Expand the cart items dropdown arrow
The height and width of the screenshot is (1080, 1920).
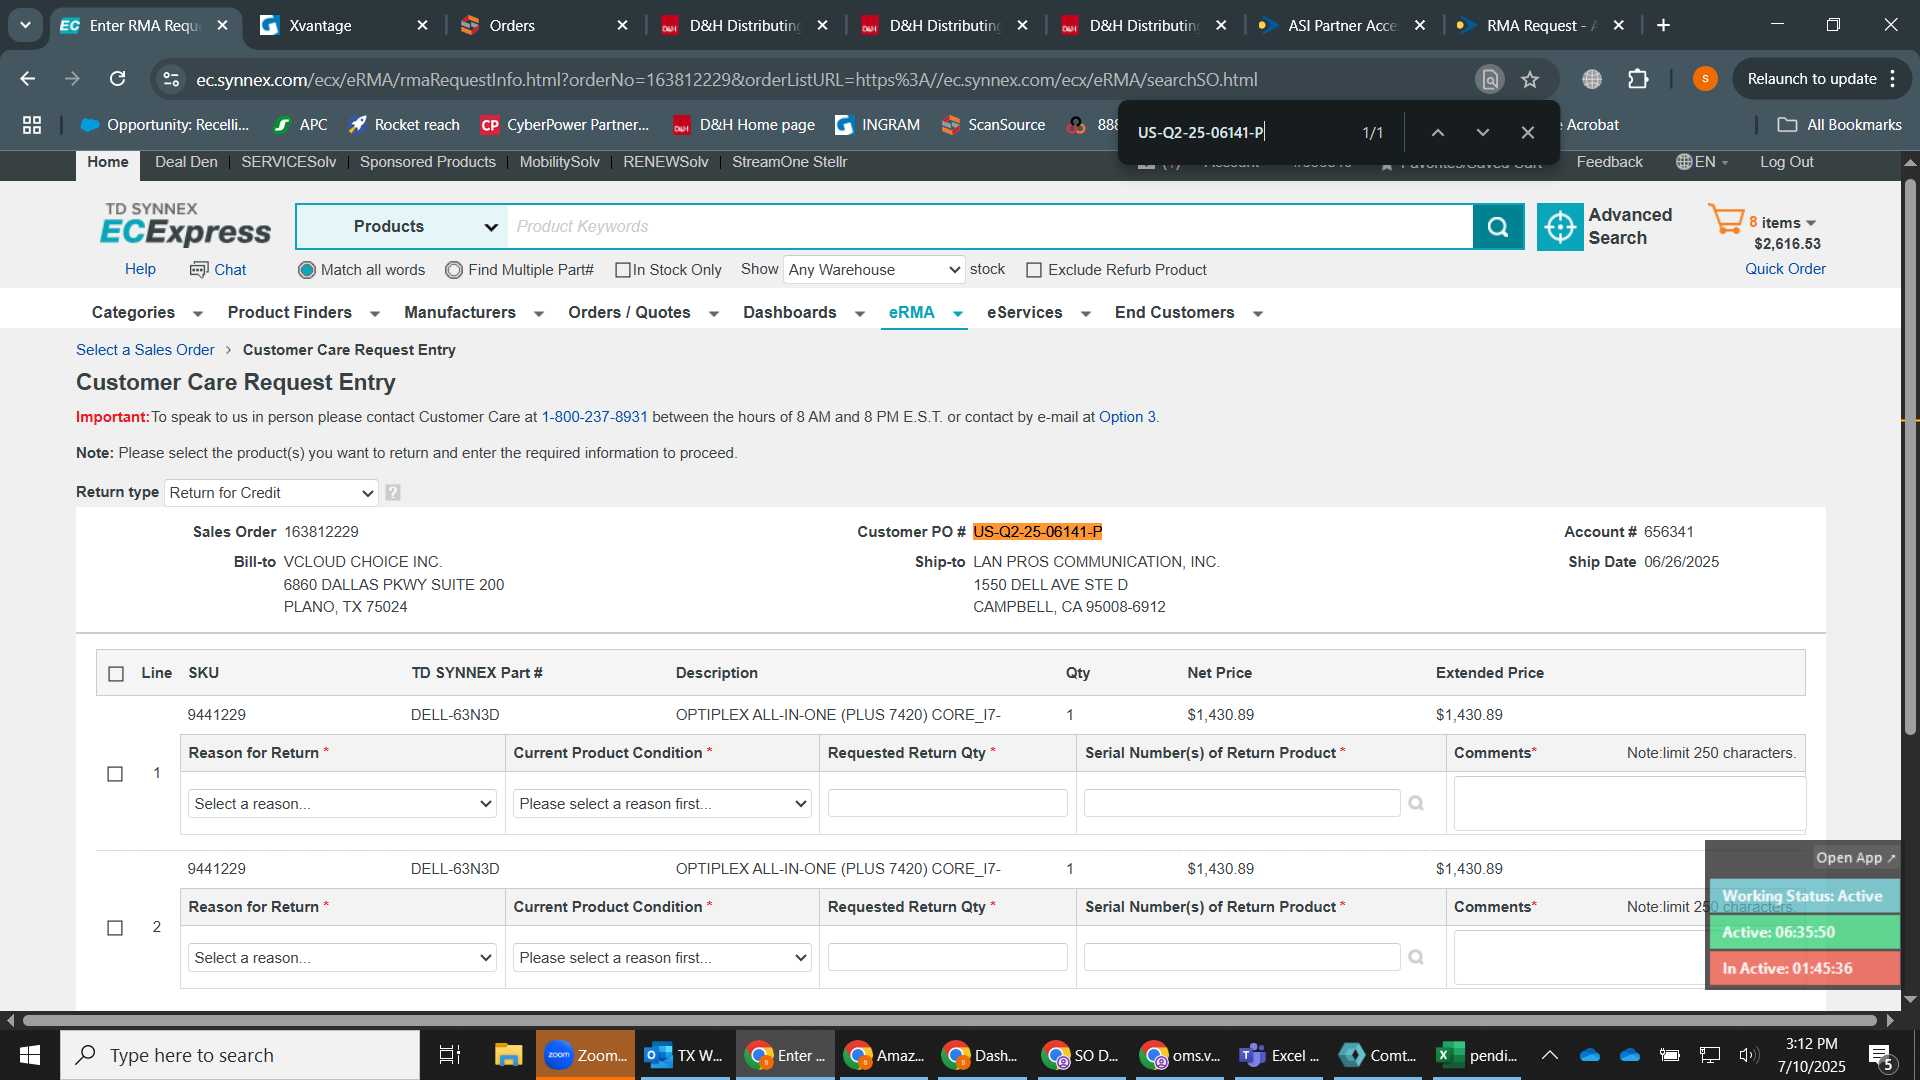coord(1811,223)
